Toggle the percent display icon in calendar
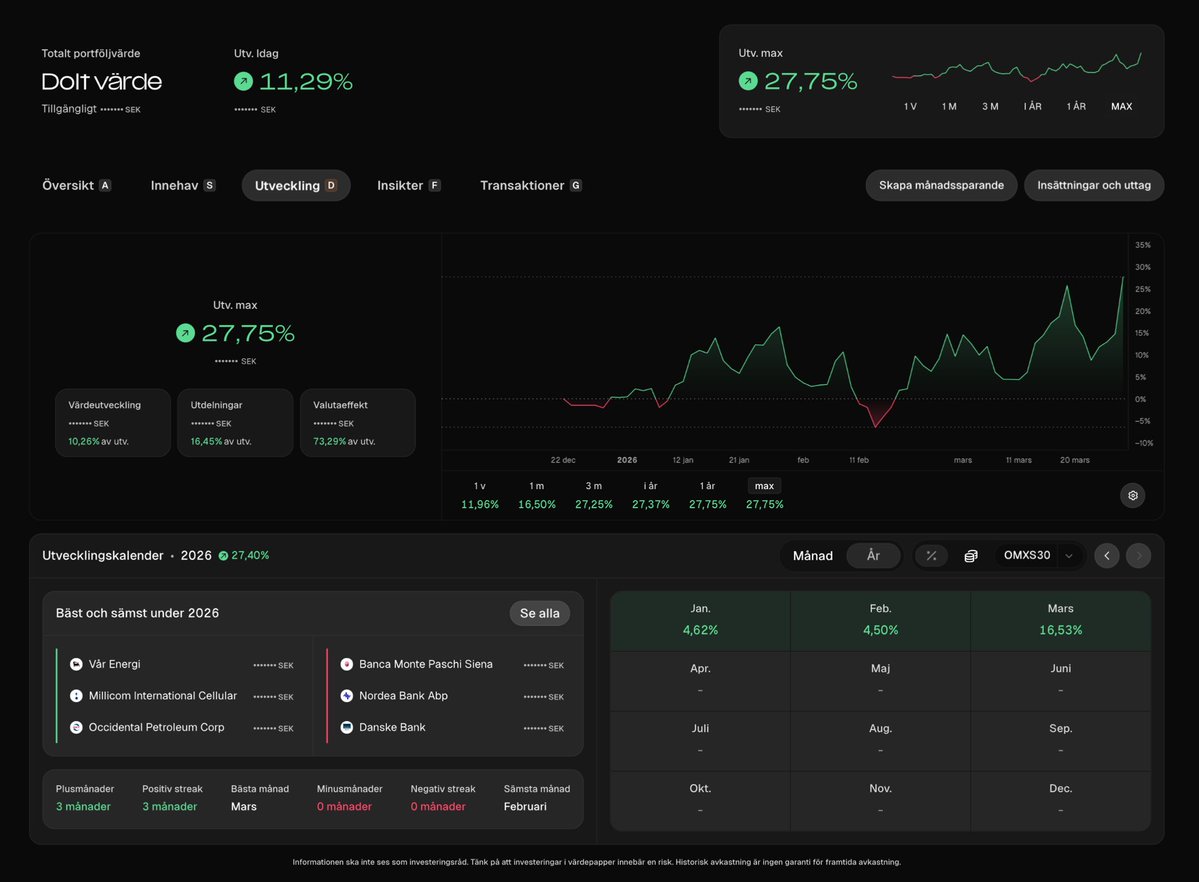The height and width of the screenshot is (882, 1199). (931, 555)
